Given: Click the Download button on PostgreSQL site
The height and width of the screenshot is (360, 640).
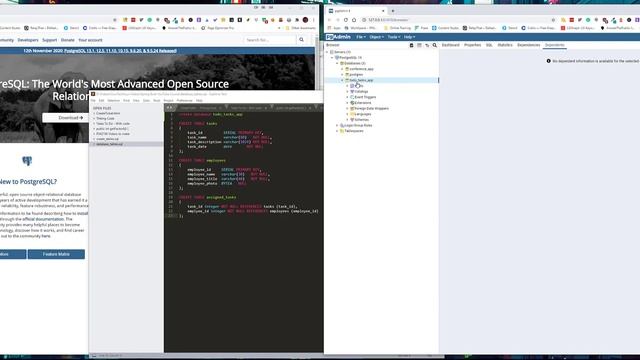Looking at the screenshot, I should point(66,118).
